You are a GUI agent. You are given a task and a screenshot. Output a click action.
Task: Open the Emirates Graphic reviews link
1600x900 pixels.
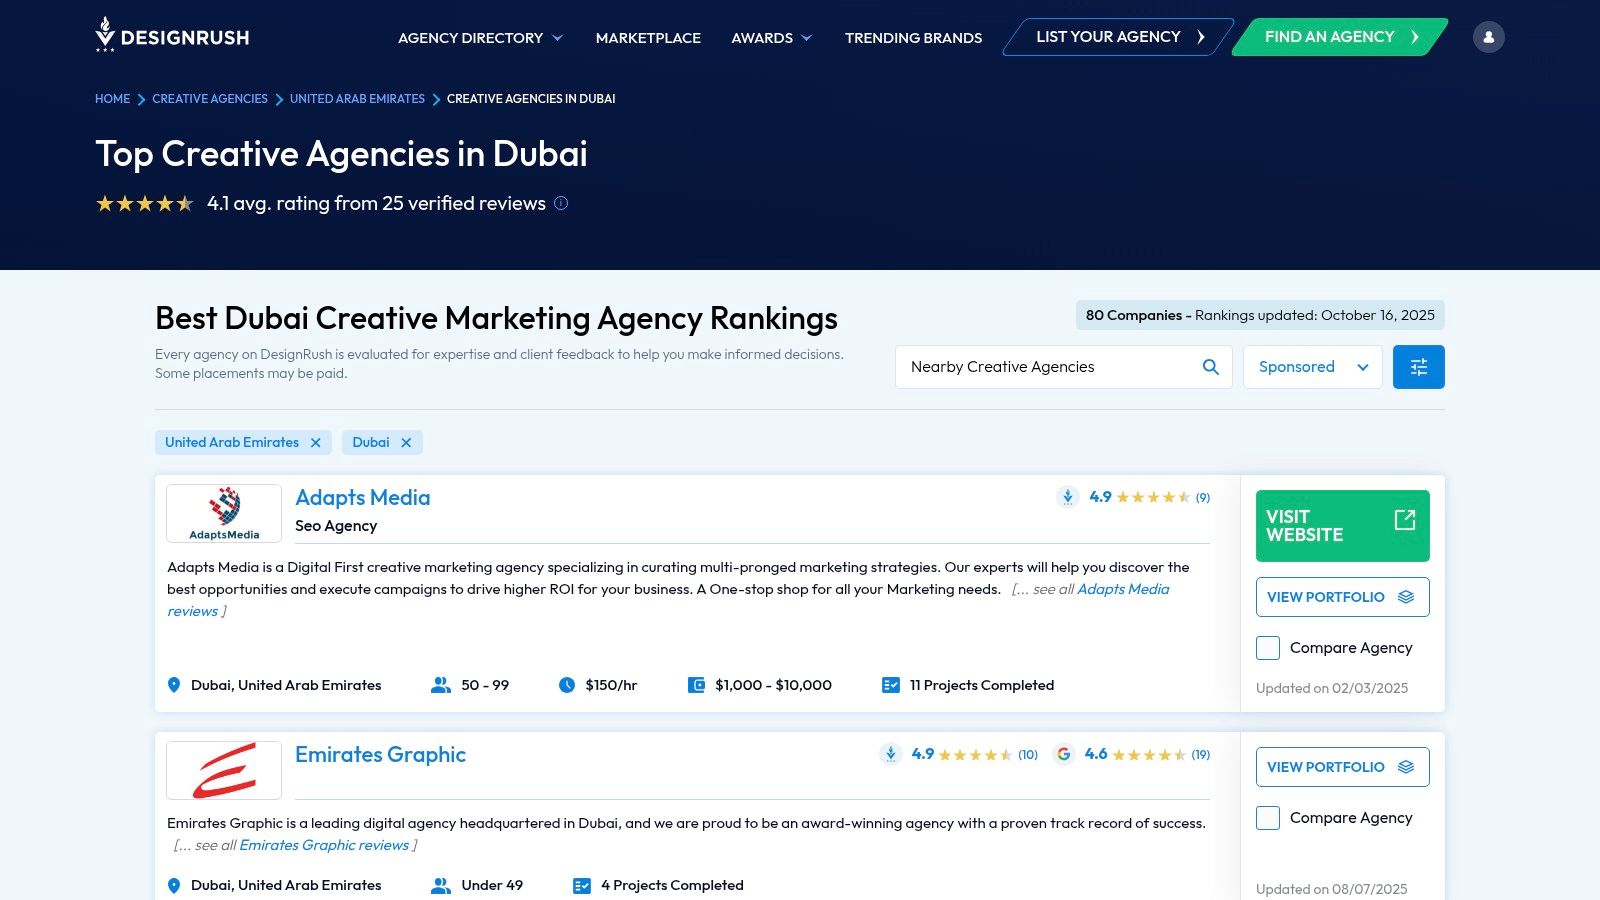[x=324, y=845]
